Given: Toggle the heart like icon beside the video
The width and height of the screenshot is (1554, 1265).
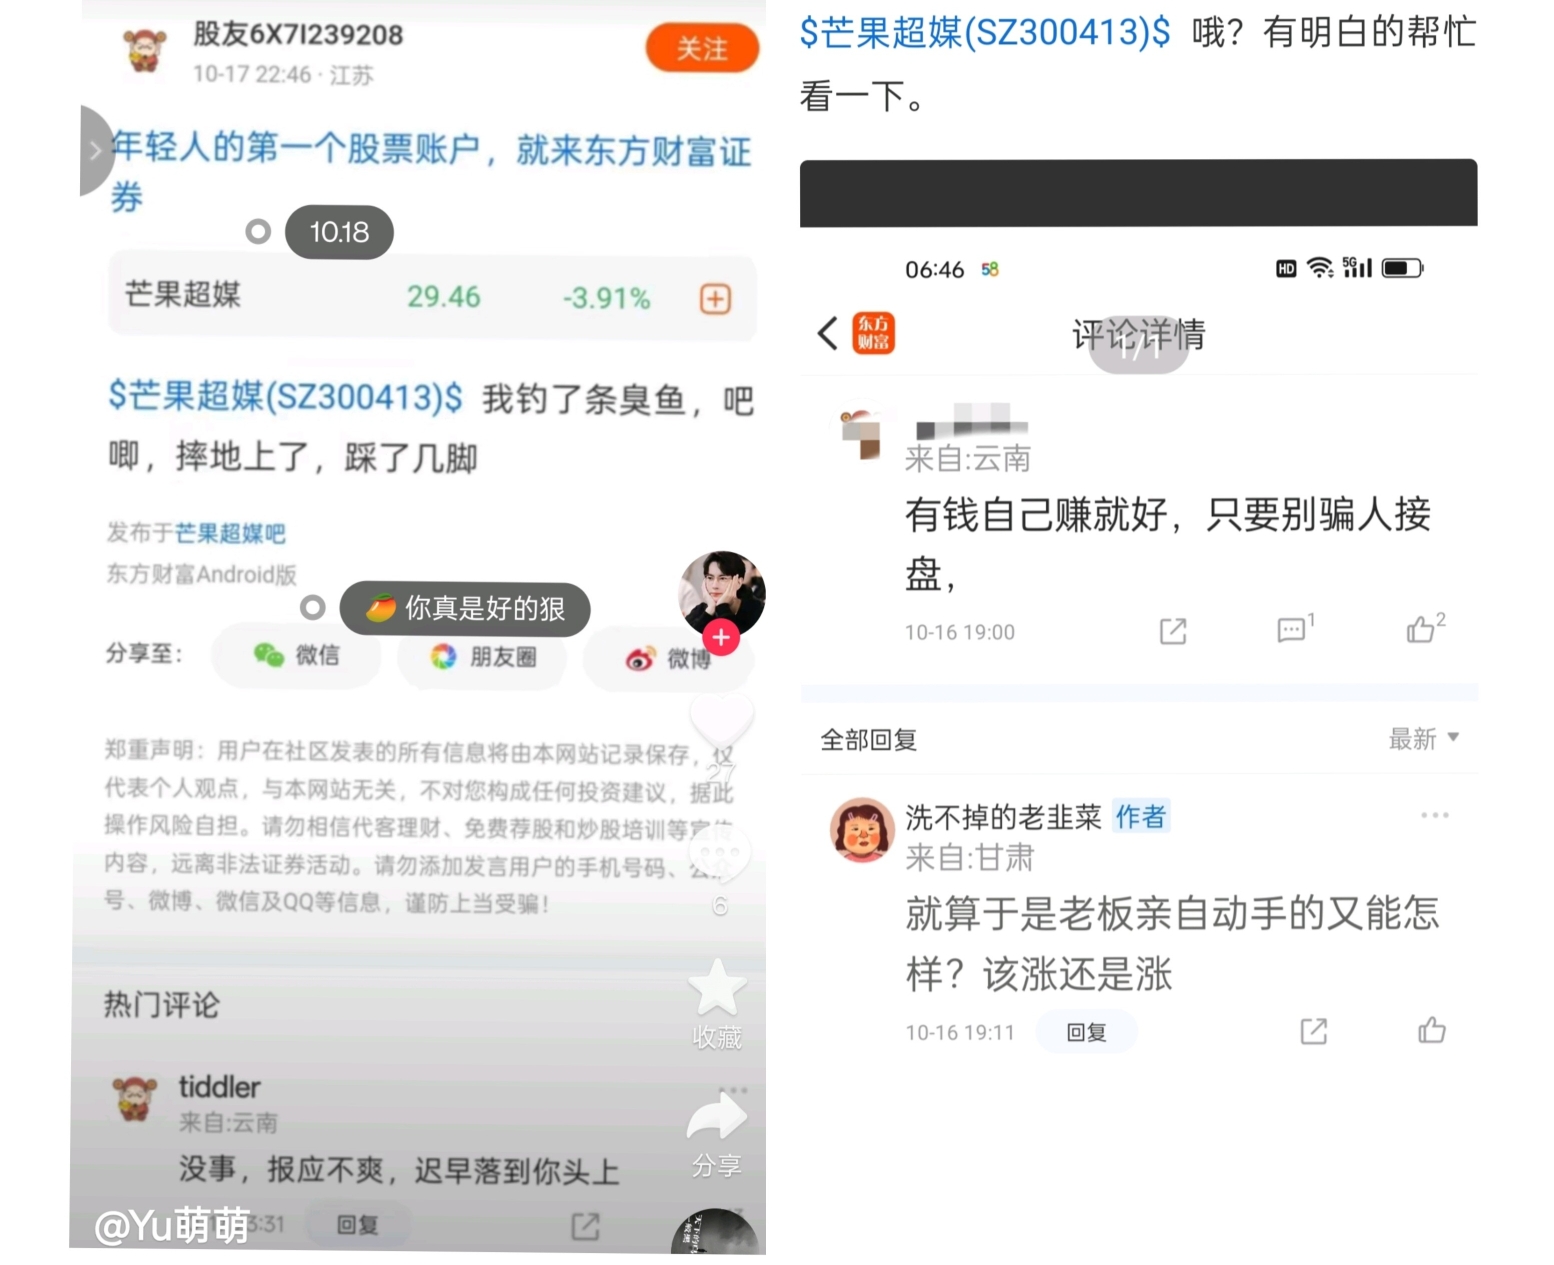Looking at the screenshot, I should coord(722,718).
